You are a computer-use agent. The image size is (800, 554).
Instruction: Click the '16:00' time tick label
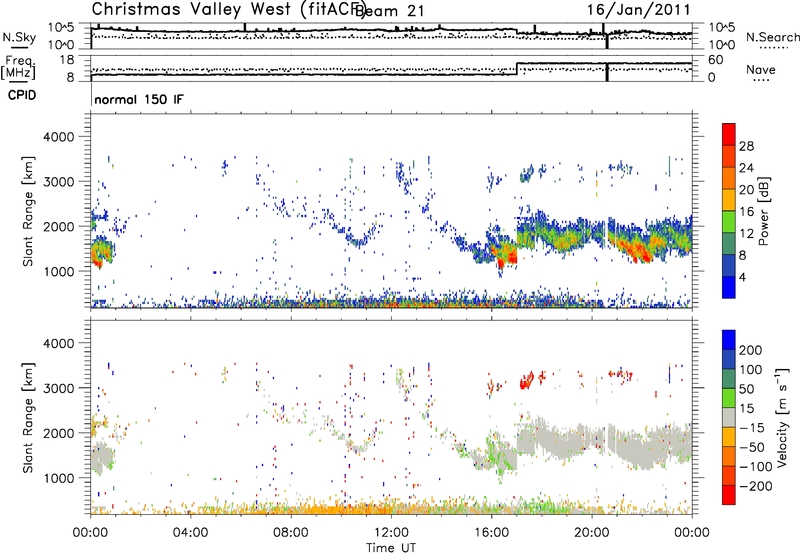[x=491, y=532]
